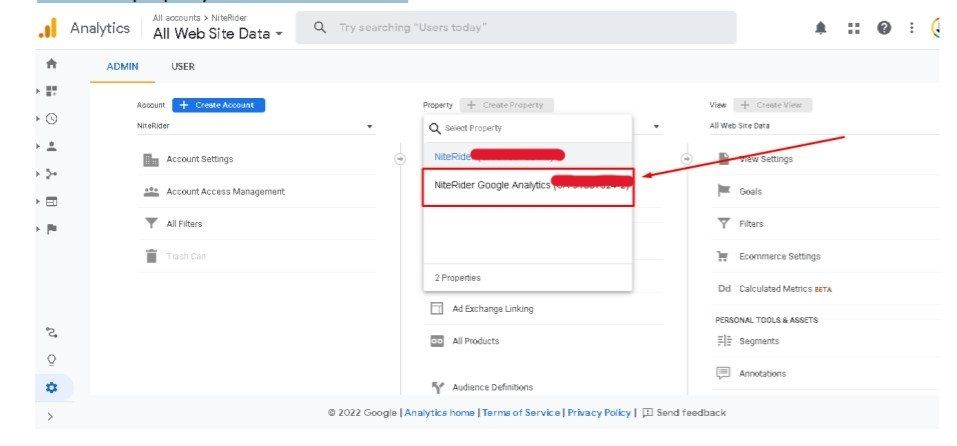Open the All Web Site Data view dropdown
Image resolution: width=957 pixels, height=446 pixels.
click(824, 126)
